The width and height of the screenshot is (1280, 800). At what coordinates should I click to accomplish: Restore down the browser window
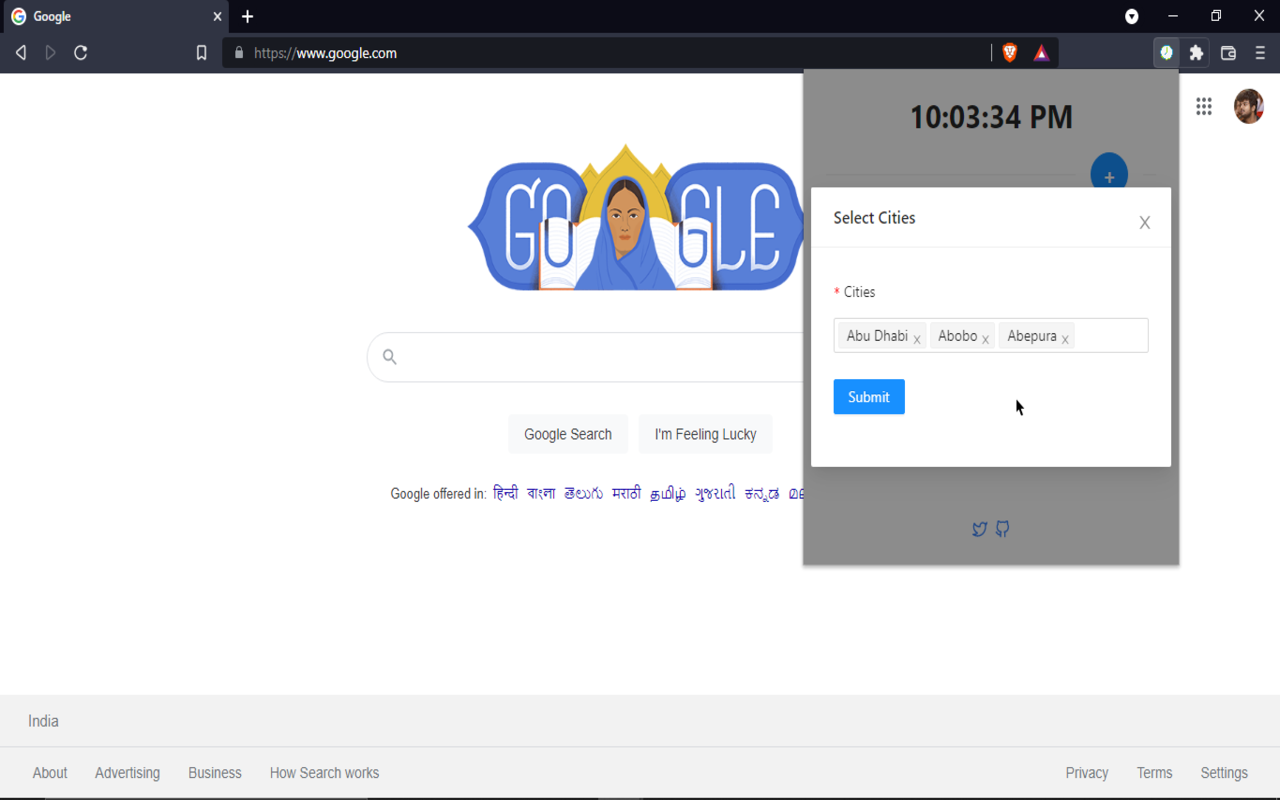click(x=1216, y=16)
